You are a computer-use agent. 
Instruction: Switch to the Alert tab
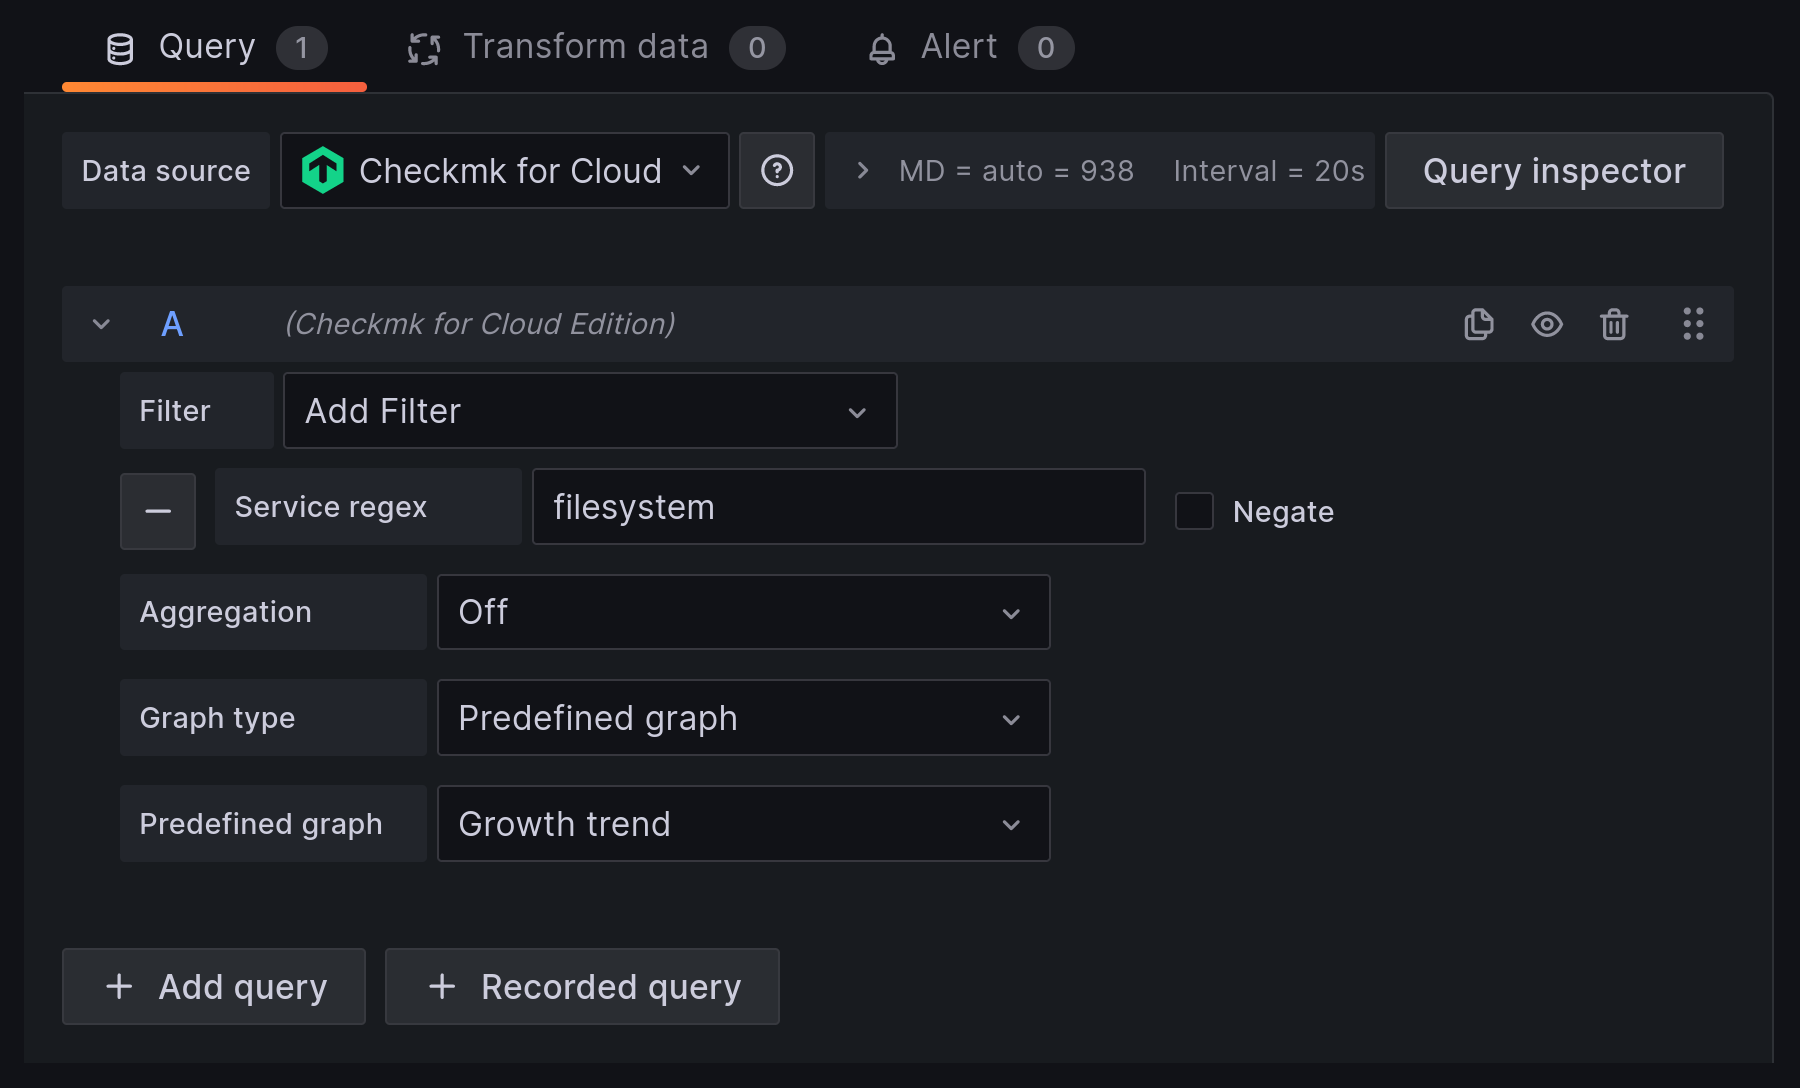click(x=970, y=48)
